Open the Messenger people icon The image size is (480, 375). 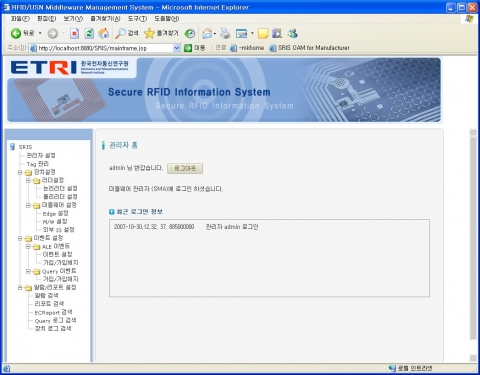(x=293, y=33)
